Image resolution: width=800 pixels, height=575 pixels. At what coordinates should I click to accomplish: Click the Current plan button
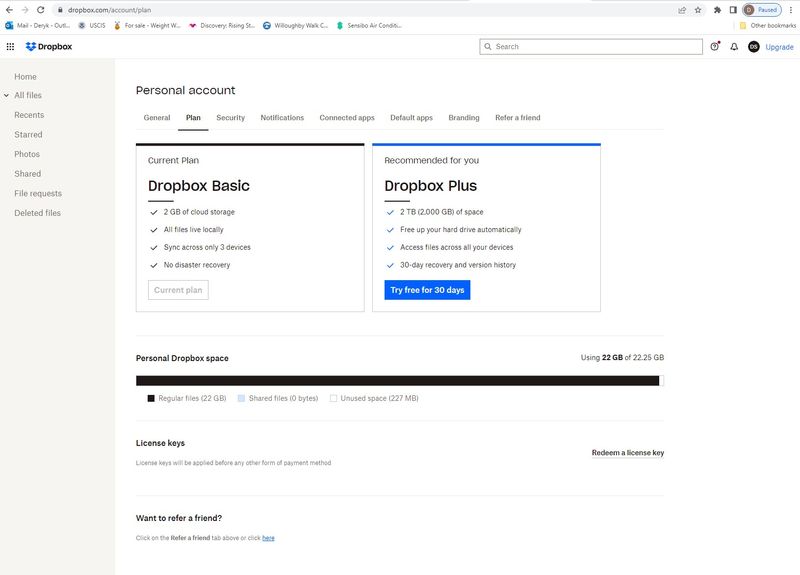[178, 290]
